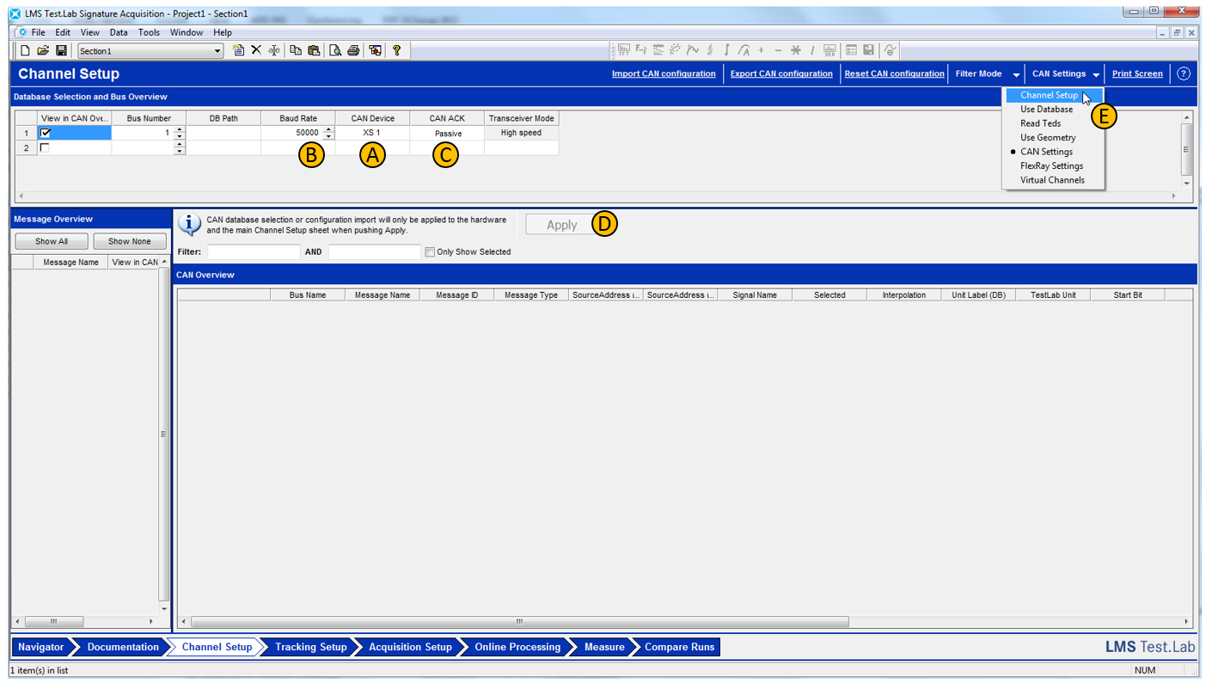1205x681 pixels.
Task: Open the Data menu
Action: tap(119, 32)
